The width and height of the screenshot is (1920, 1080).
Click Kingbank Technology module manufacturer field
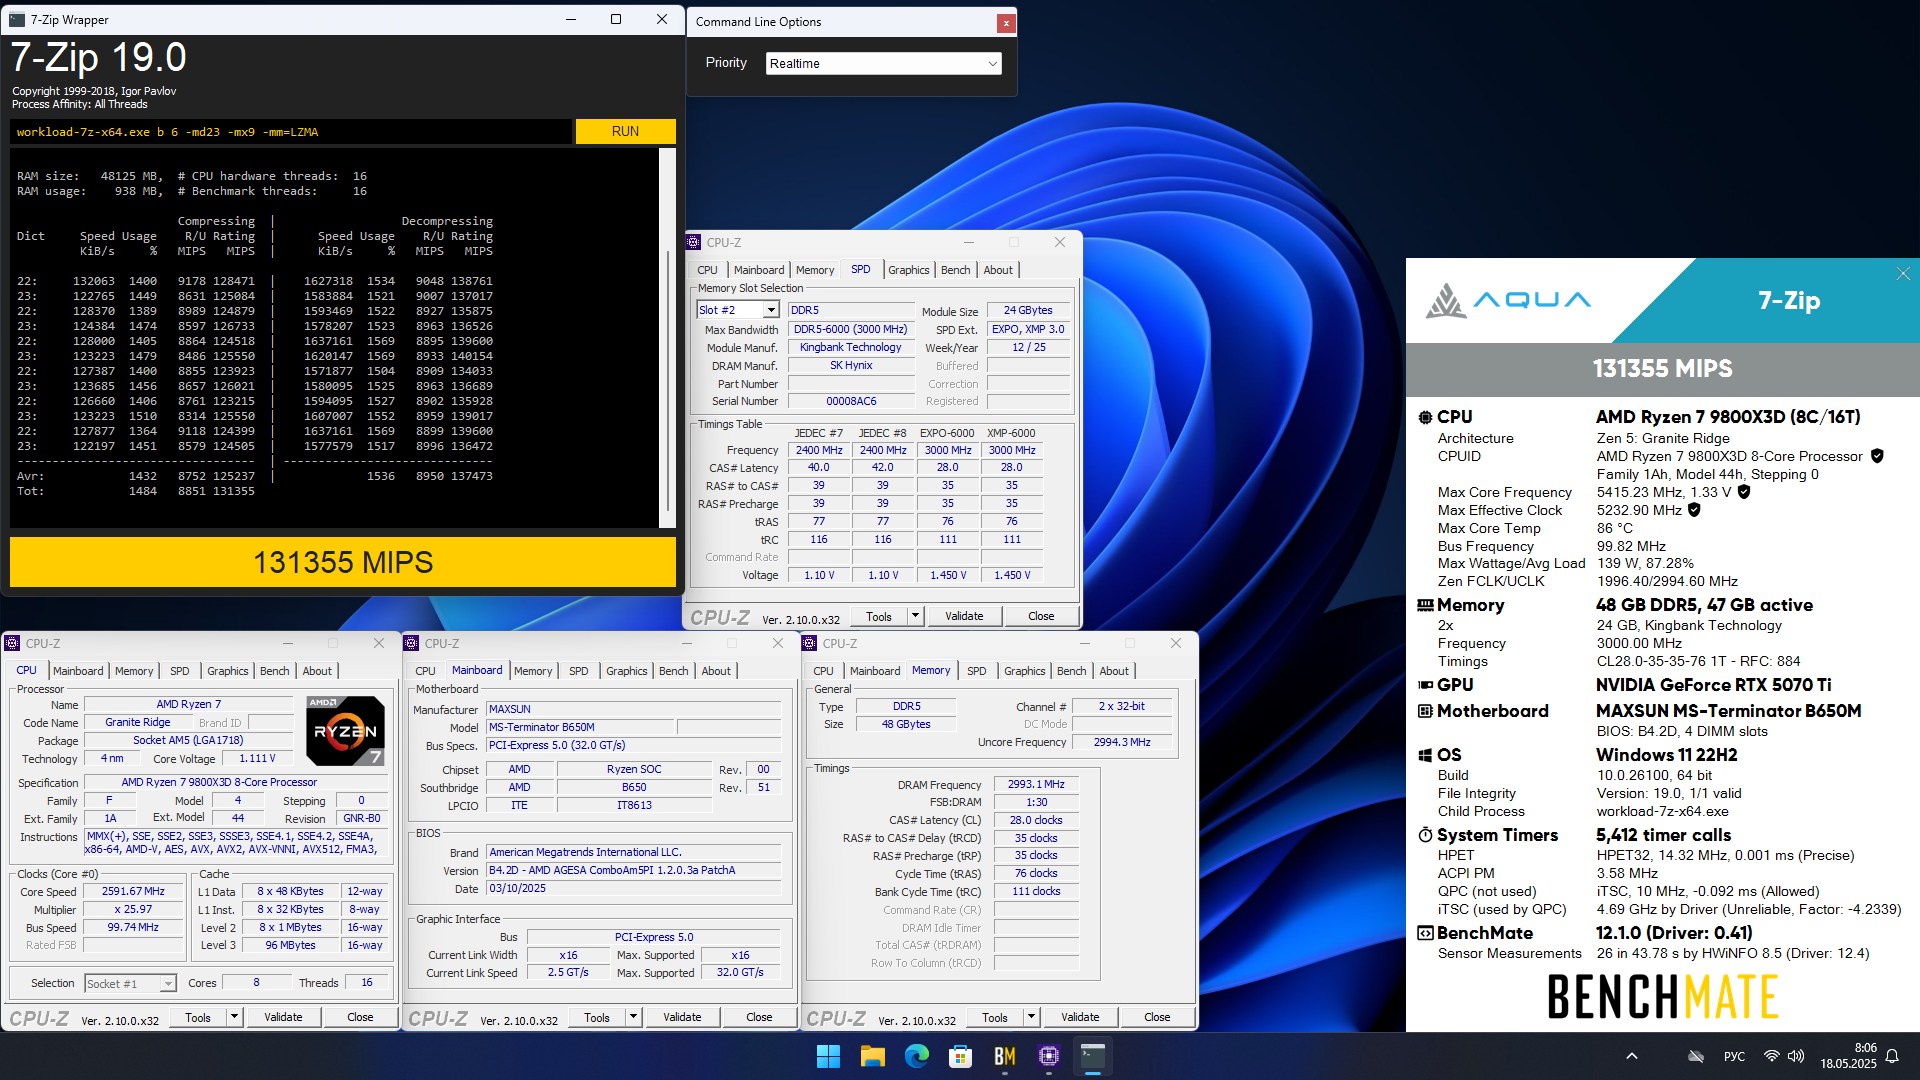[x=850, y=347]
